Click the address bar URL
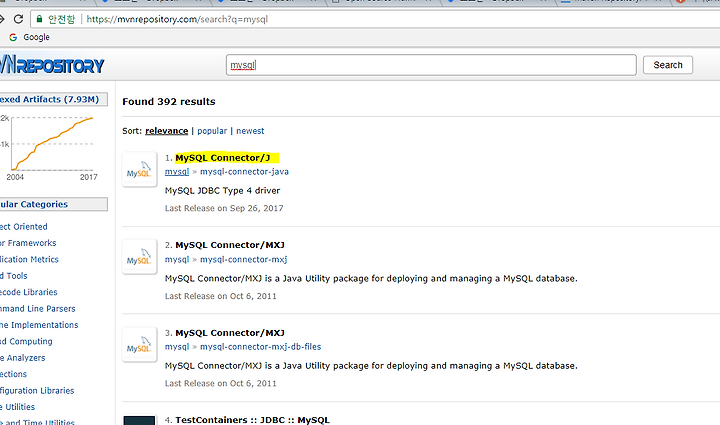Image resolution: width=720 pixels, height=425 pixels. [x=177, y=19]
